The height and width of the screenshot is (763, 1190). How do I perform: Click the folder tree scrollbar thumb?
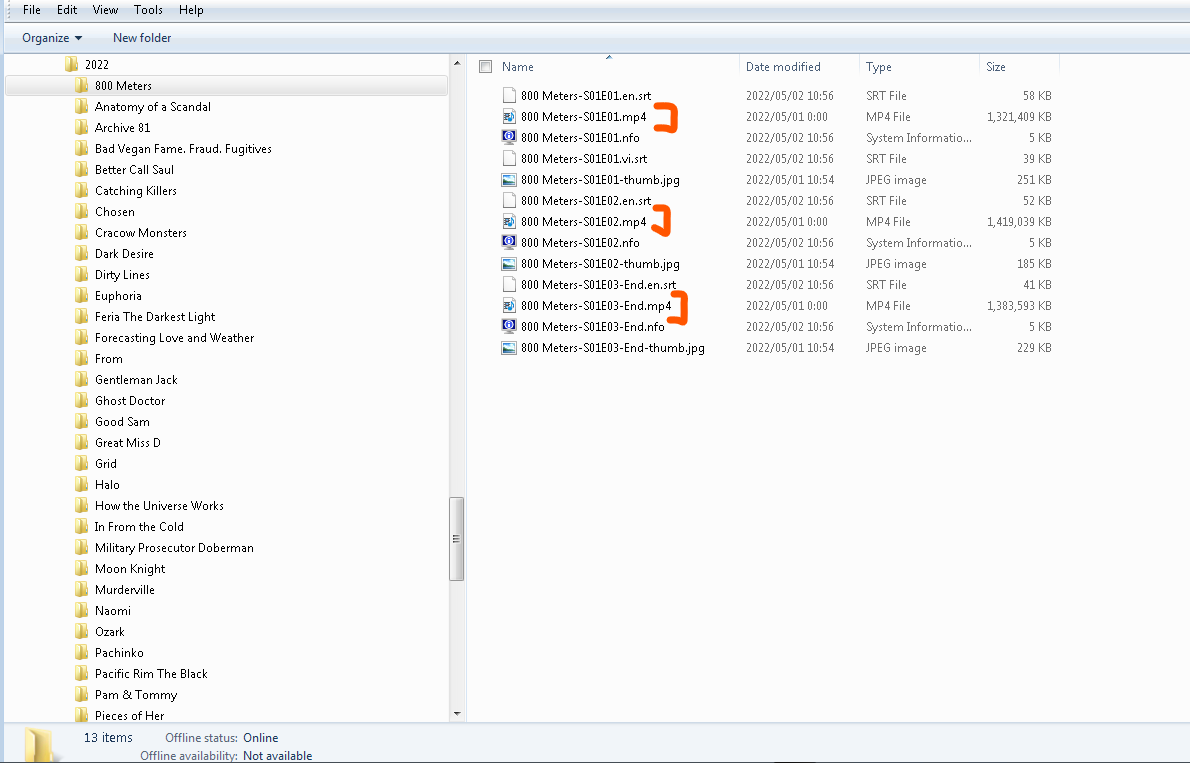click(456, 539)
